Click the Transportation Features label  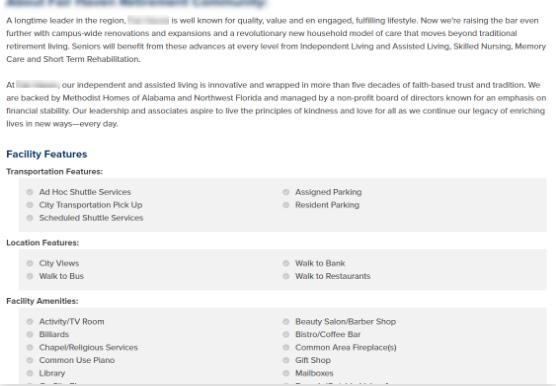coord(55,172)
